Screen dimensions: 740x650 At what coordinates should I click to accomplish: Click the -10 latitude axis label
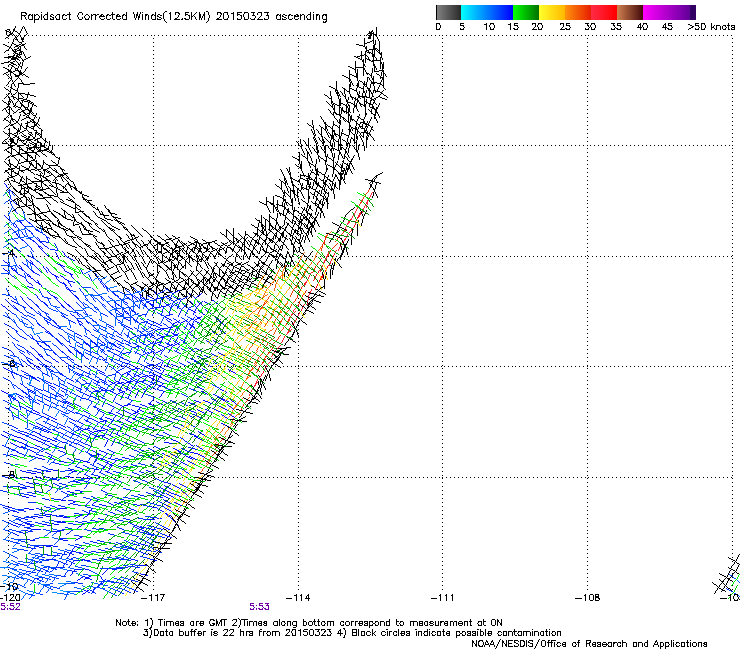tap(9, 587)
